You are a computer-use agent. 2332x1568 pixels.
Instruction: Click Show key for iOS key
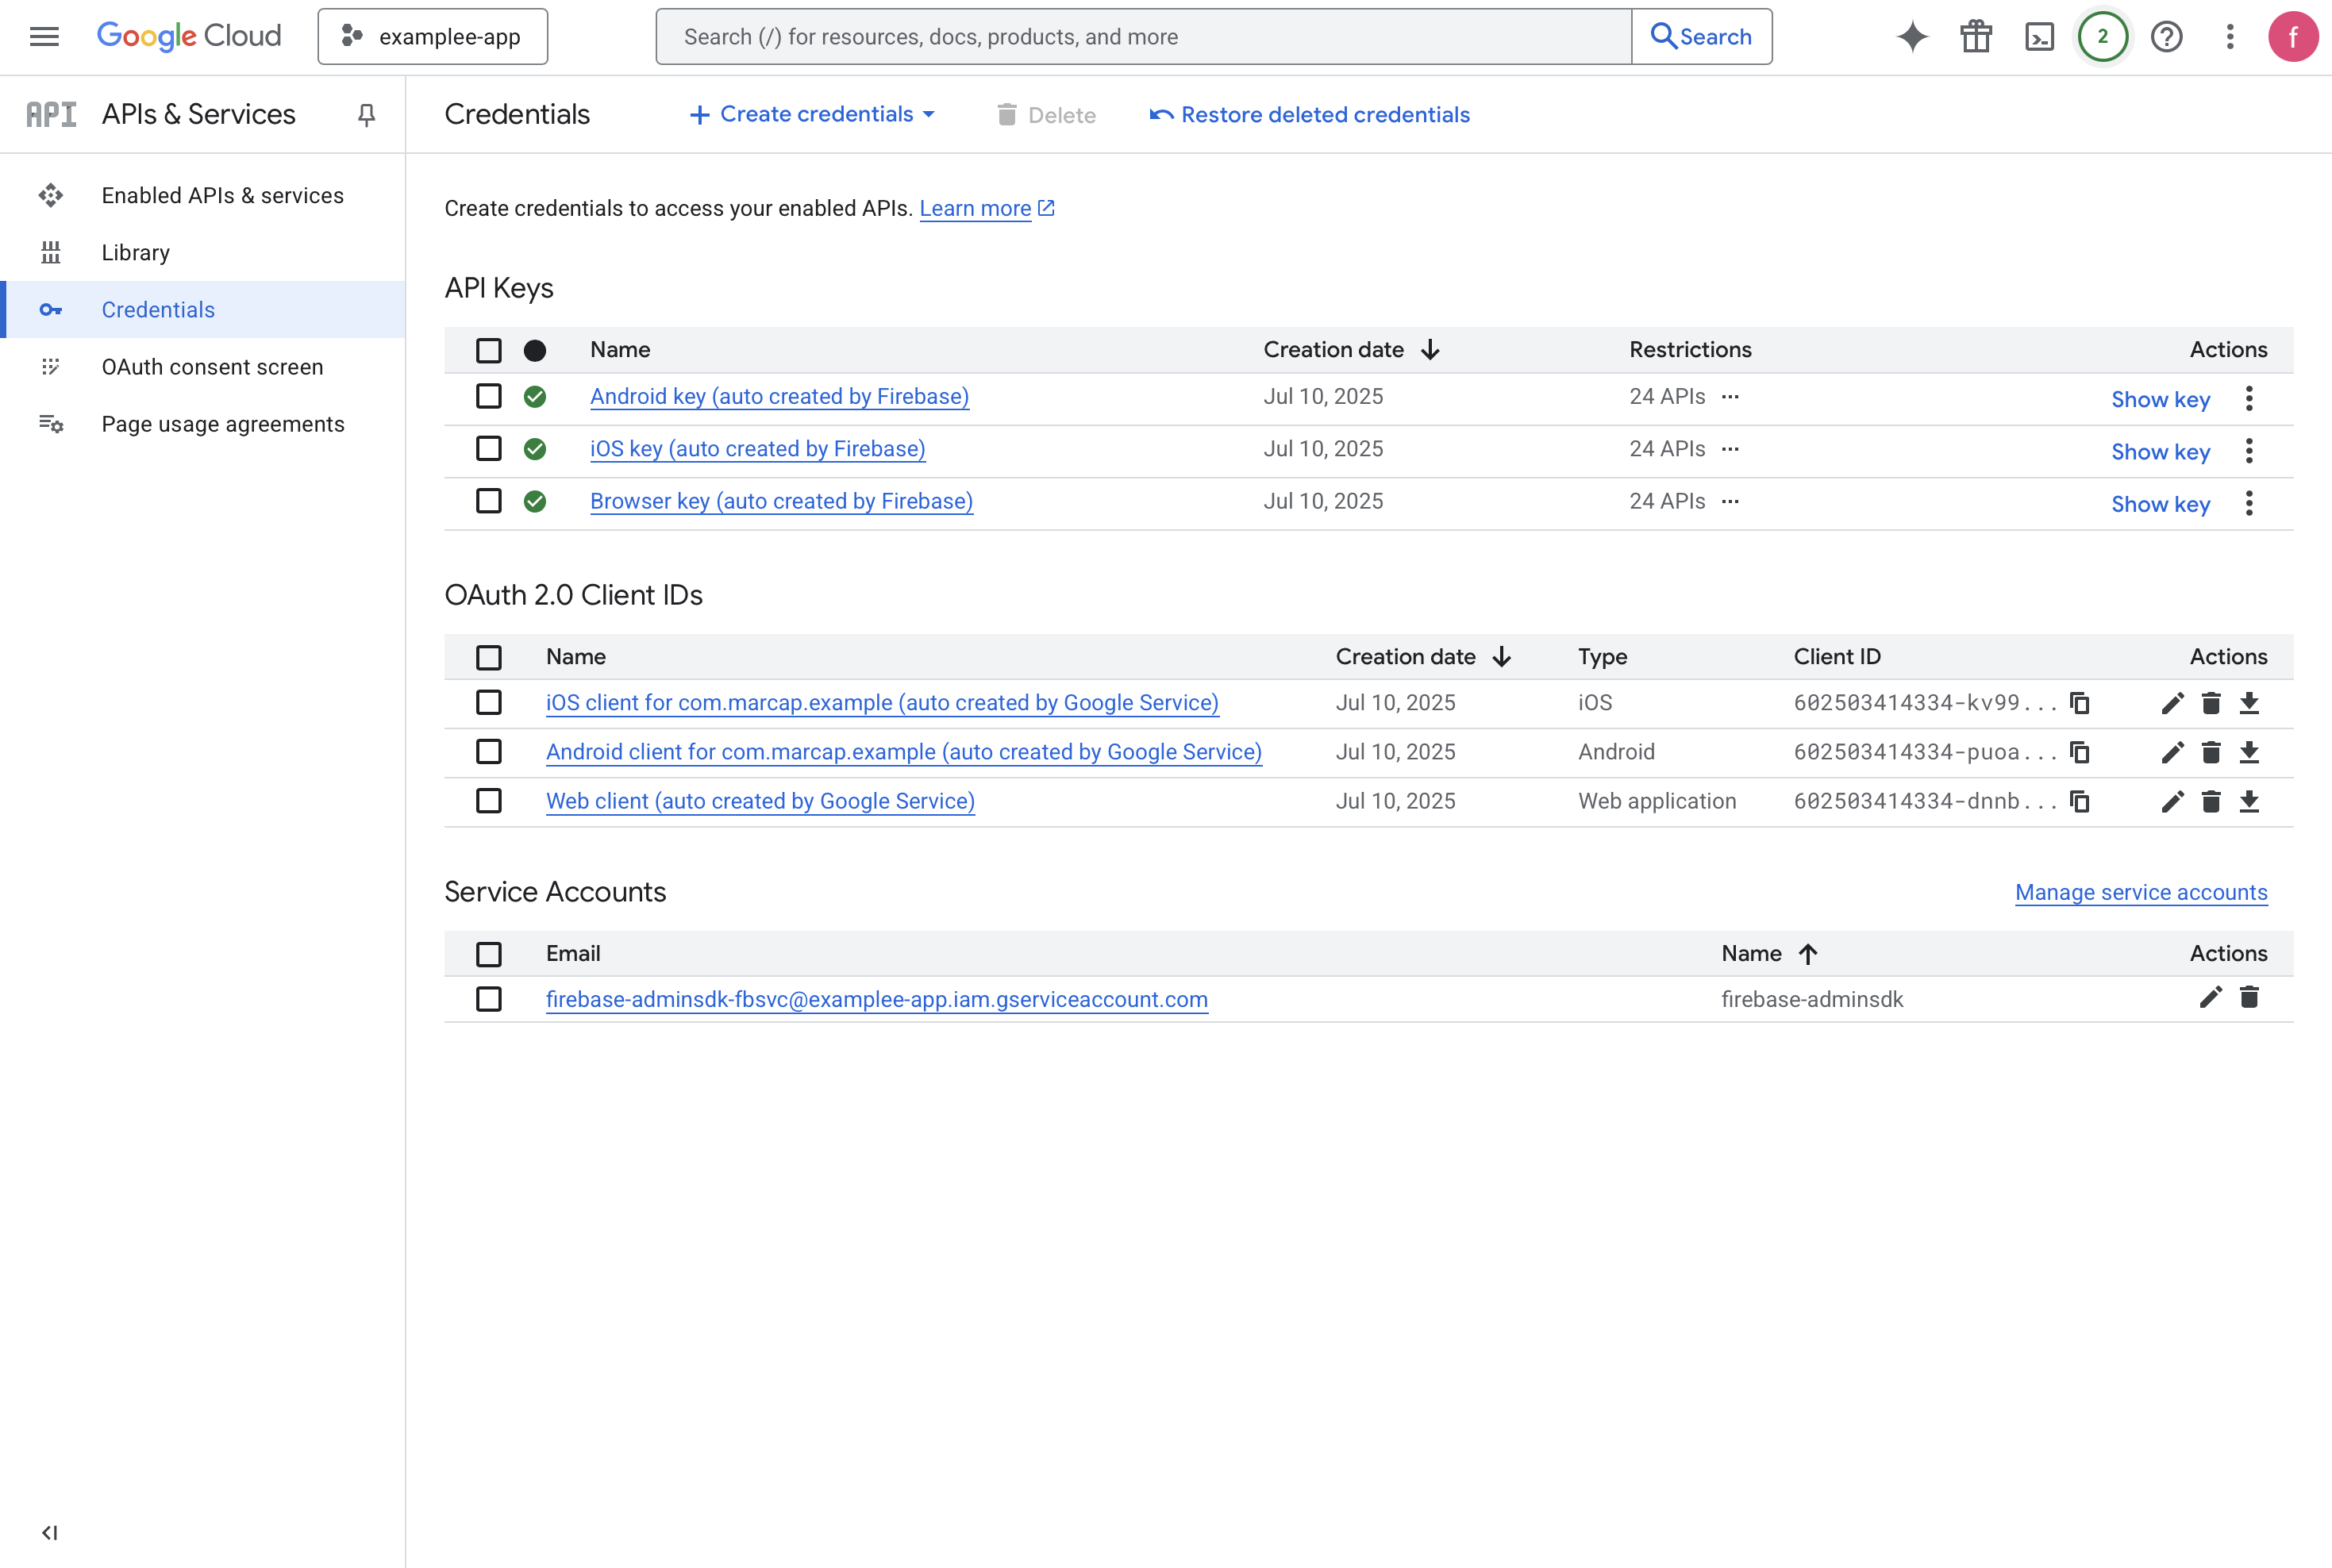coord(2160,452)
